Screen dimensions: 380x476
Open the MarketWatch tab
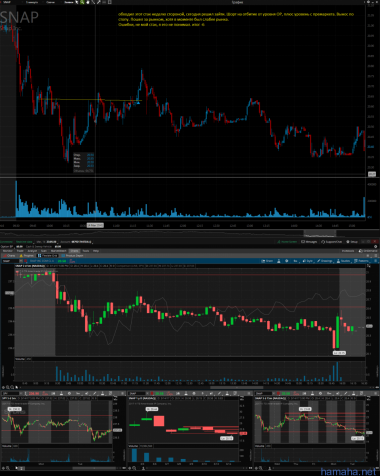tap(59, 251)
